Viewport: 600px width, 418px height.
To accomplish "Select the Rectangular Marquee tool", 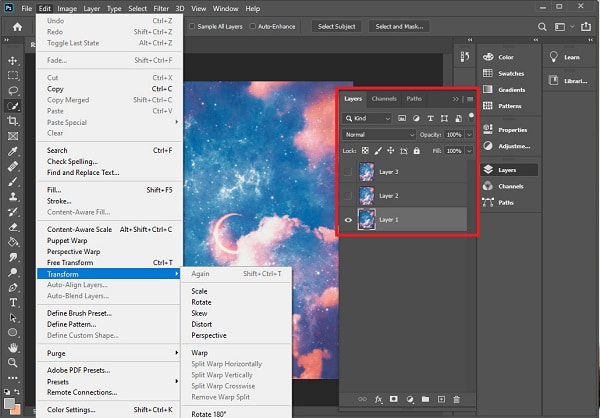I will [13, 75].
